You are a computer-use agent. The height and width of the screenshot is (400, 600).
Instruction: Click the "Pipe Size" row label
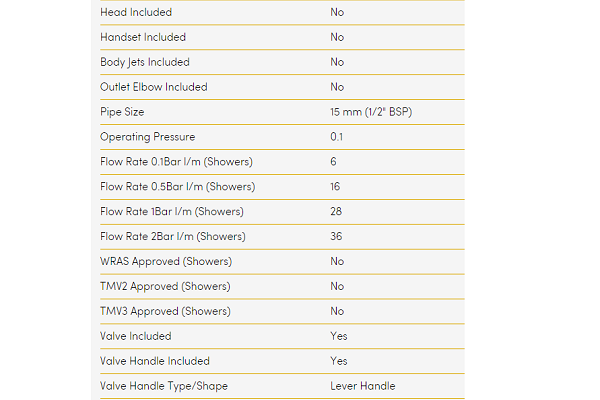123,112
